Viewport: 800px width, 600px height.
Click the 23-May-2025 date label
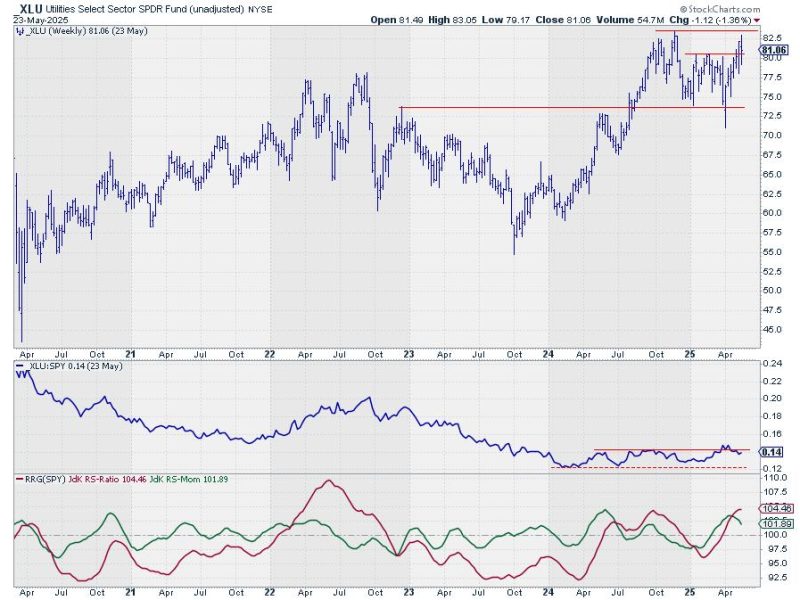pos(41,20)
